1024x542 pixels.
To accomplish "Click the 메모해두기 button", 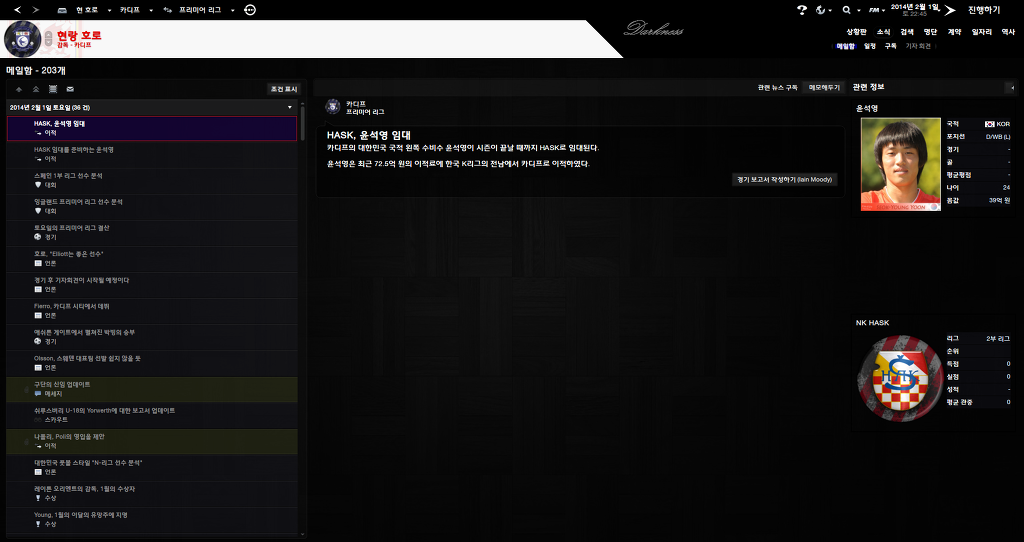I will tap(824, 88).
